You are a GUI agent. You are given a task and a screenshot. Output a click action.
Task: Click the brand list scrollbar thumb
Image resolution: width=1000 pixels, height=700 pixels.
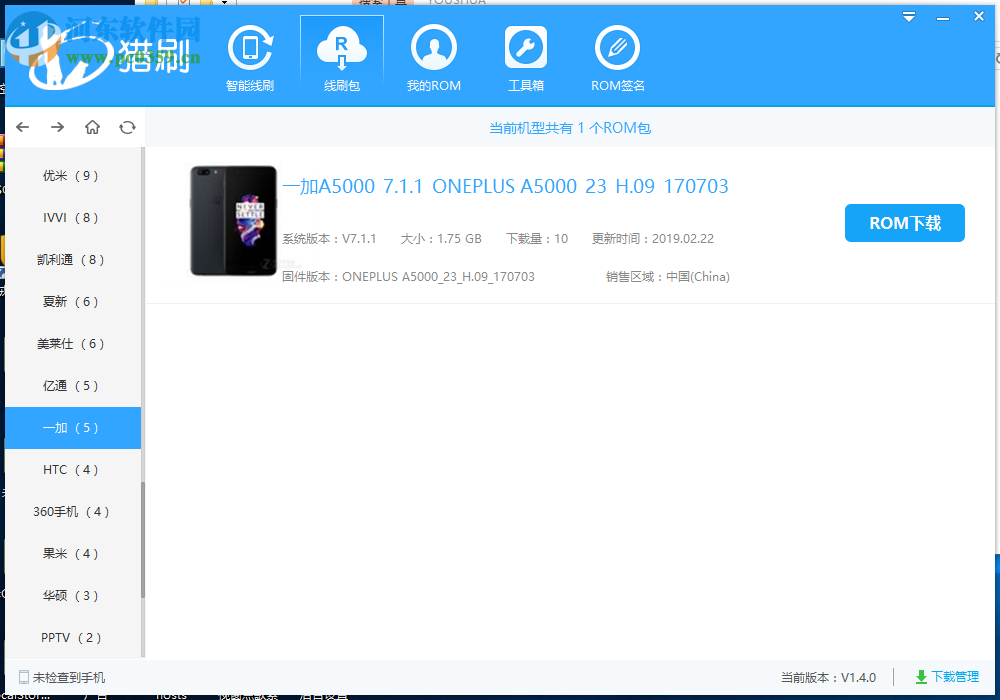(x=143, y=540)
